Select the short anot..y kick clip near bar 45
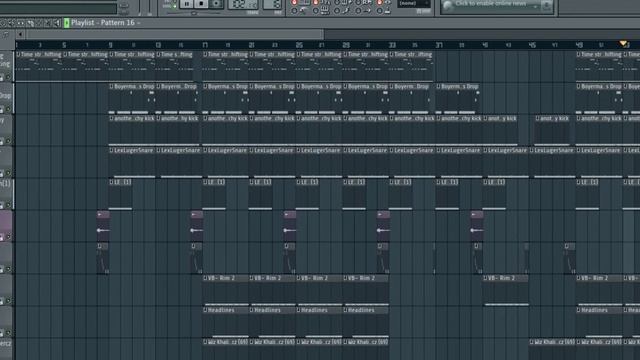 click(552, 130)
